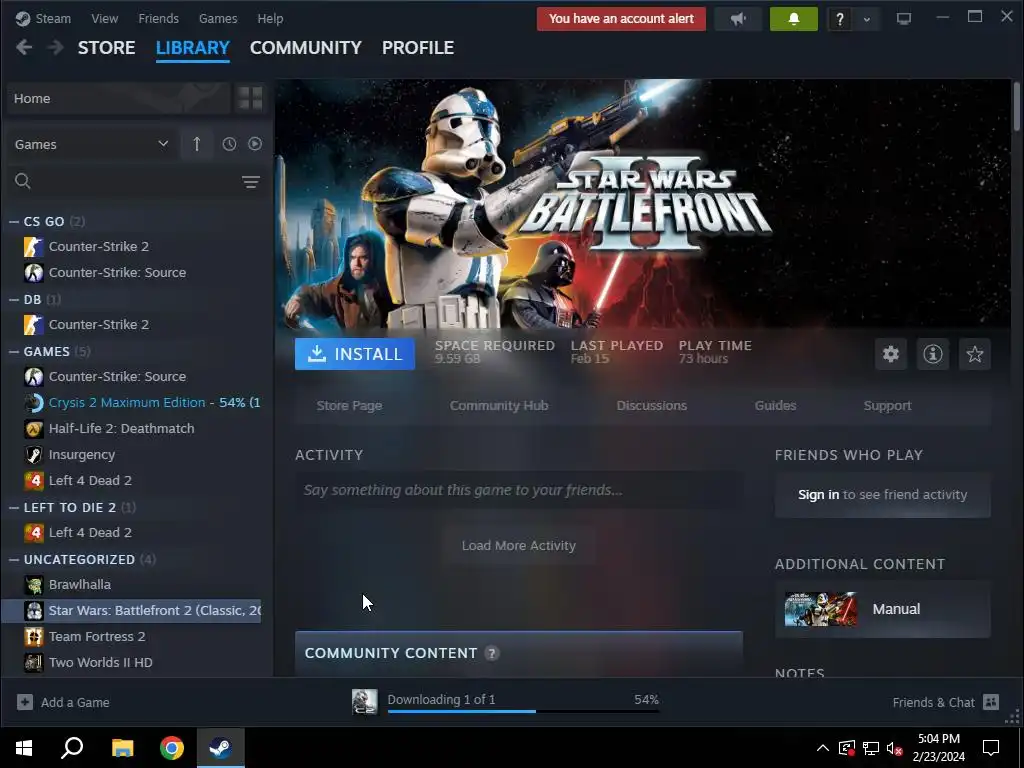Open advanced filter options icon

click(x=251, y=182)
